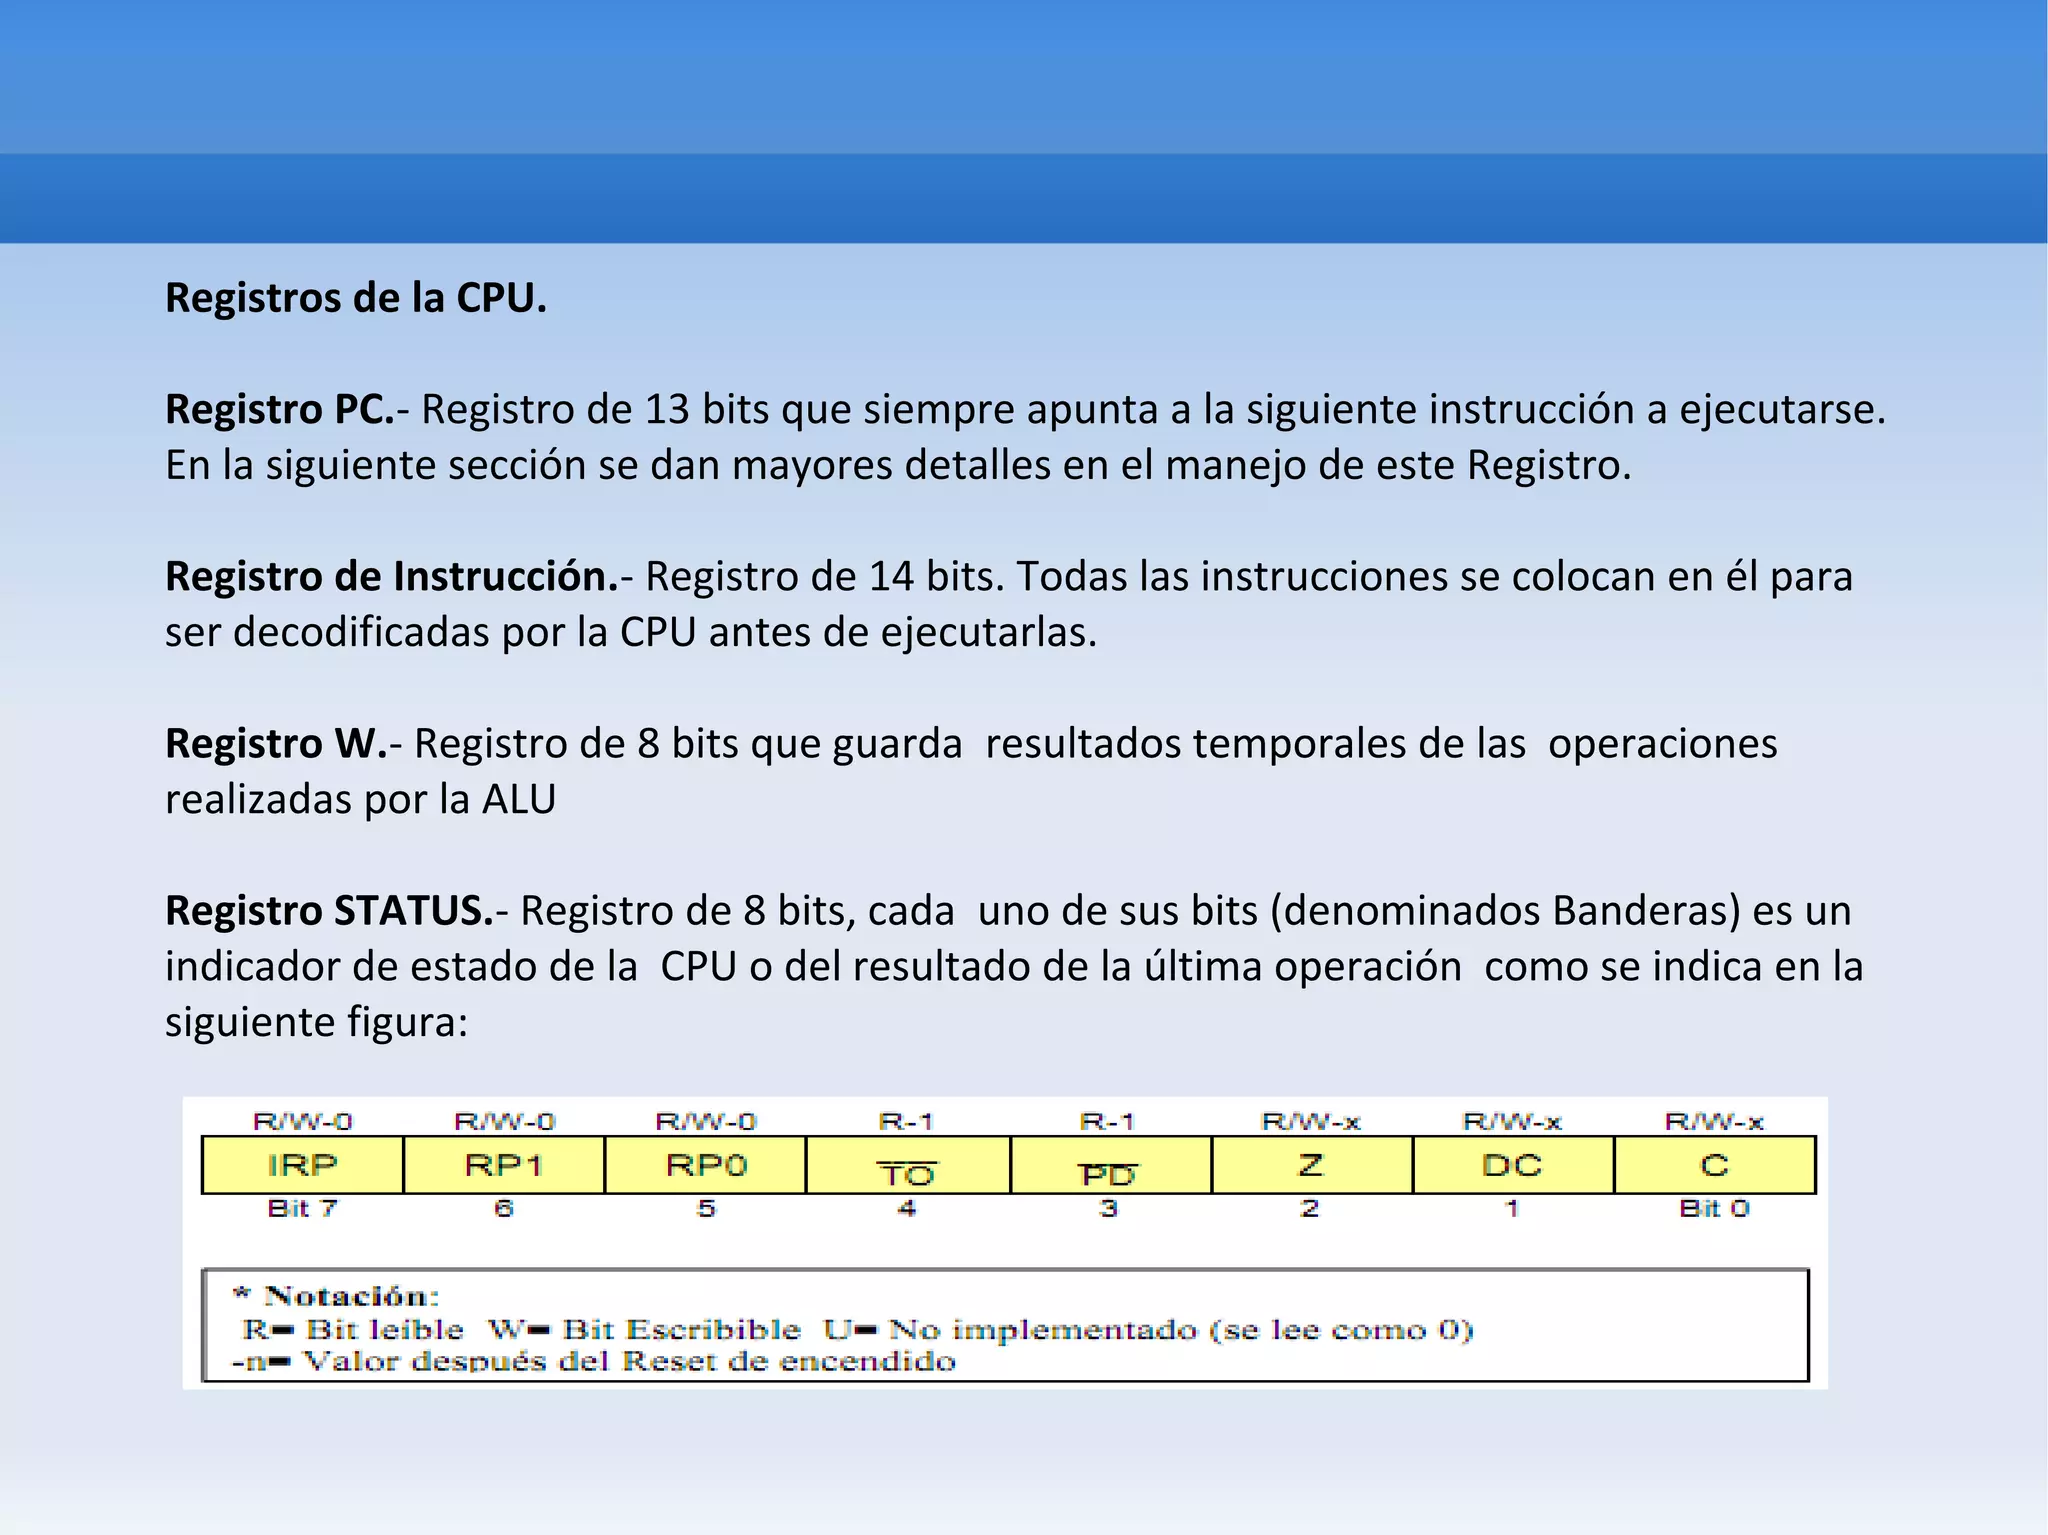Click '-n= Valor después del Reset' line
This screenshot has height=1535, width=2048.
[594, 1362]
